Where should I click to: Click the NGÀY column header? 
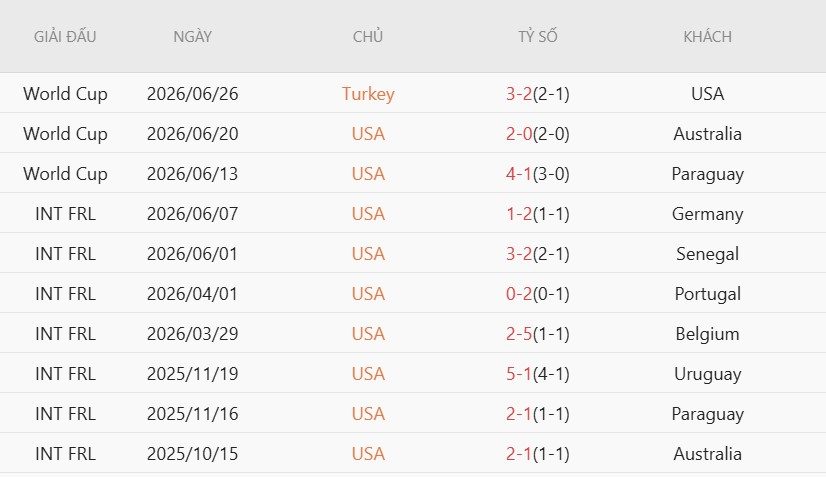[192, 36]
